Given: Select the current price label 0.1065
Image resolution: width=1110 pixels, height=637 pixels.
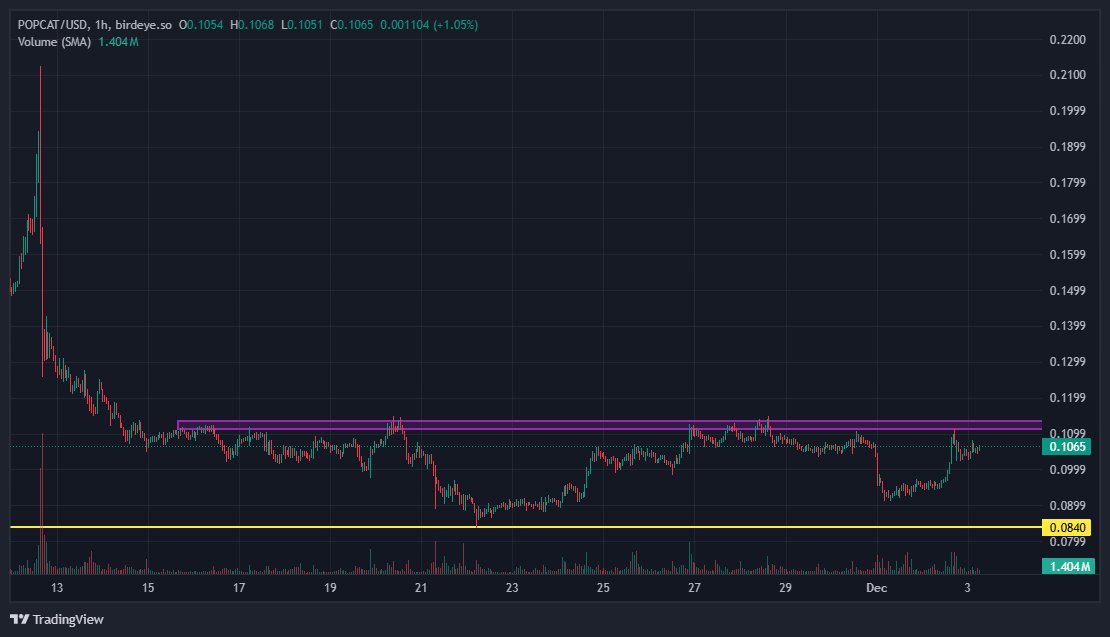Looking at the screenshot, I should (1064, 447).
